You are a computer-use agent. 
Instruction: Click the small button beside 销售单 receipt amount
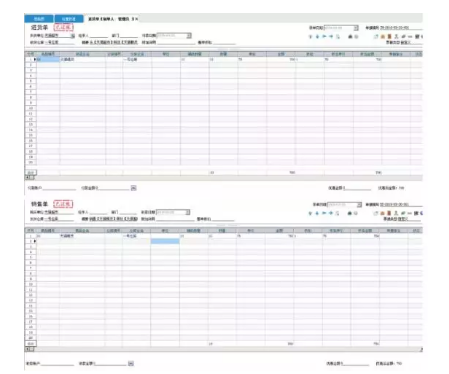(x=131, y=363)
